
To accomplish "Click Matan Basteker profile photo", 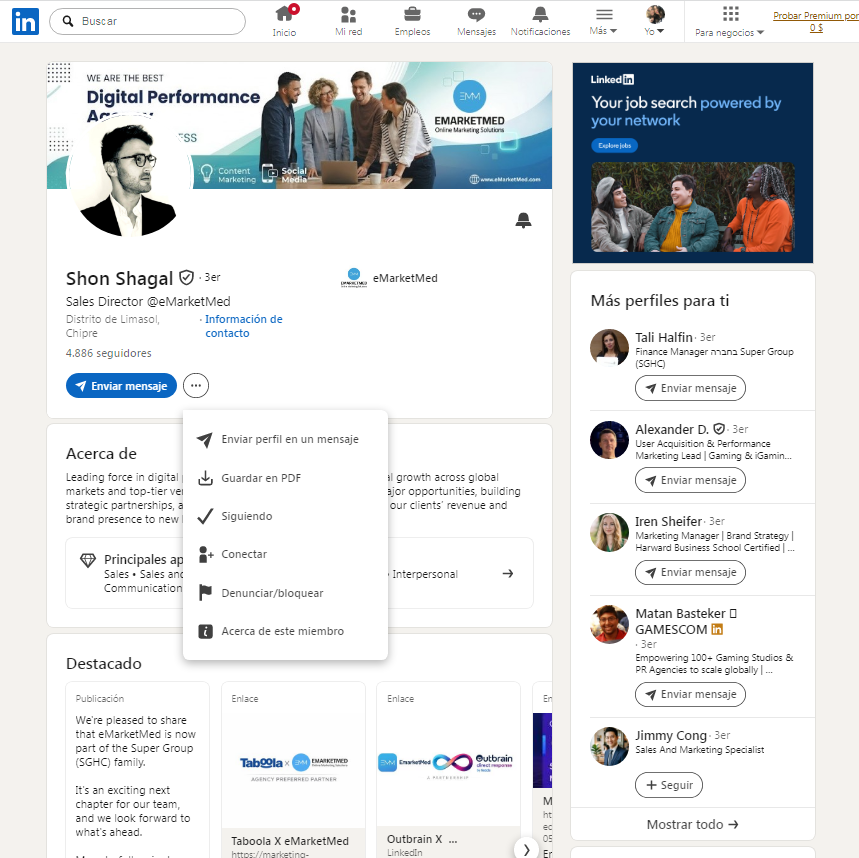I will coord(609,624).
